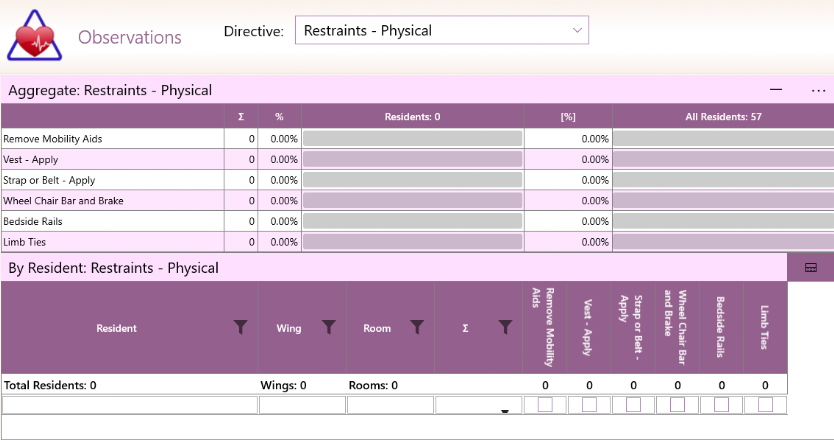This screenshot has width=834, height=440.
Task: Click the Aggregate: Restraints - Physical panel title
Action: 110,90
